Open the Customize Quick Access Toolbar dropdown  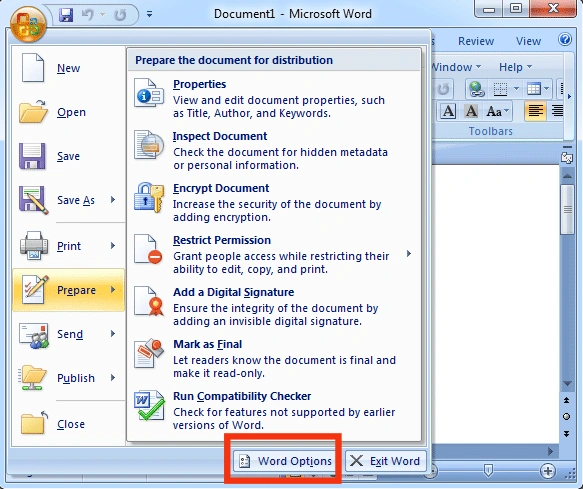click(149, 15)
